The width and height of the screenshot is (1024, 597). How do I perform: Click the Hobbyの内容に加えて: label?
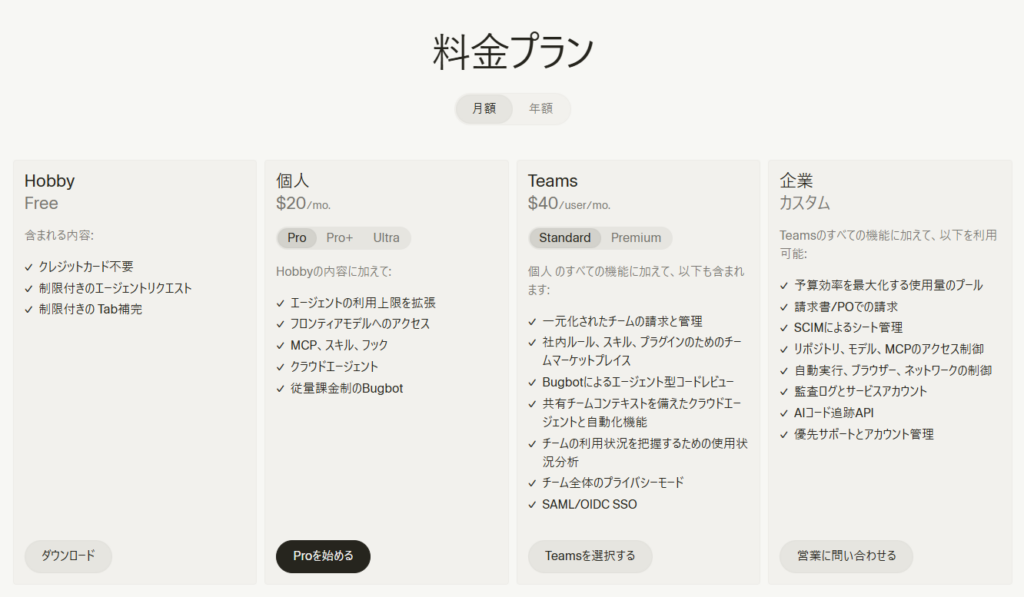[334, 271]
